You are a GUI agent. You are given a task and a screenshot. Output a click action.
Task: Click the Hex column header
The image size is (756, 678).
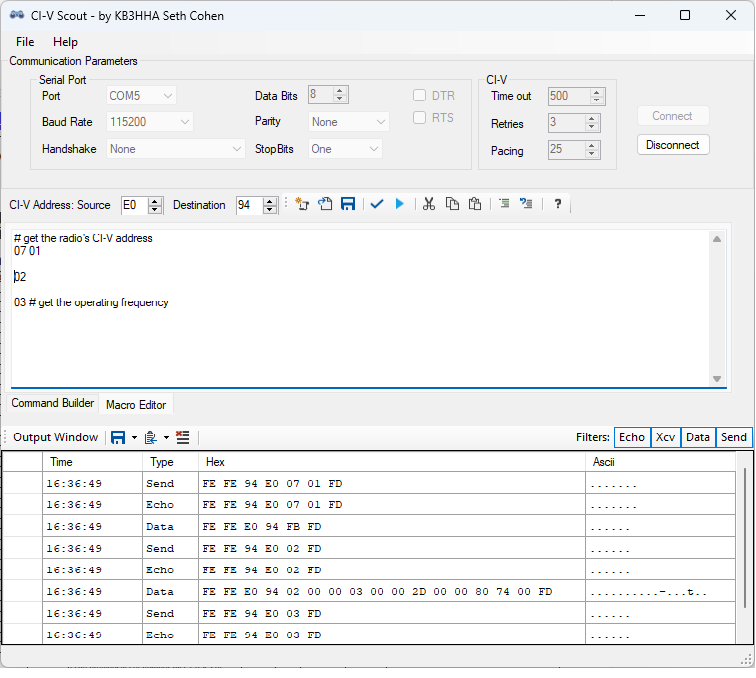392,462
